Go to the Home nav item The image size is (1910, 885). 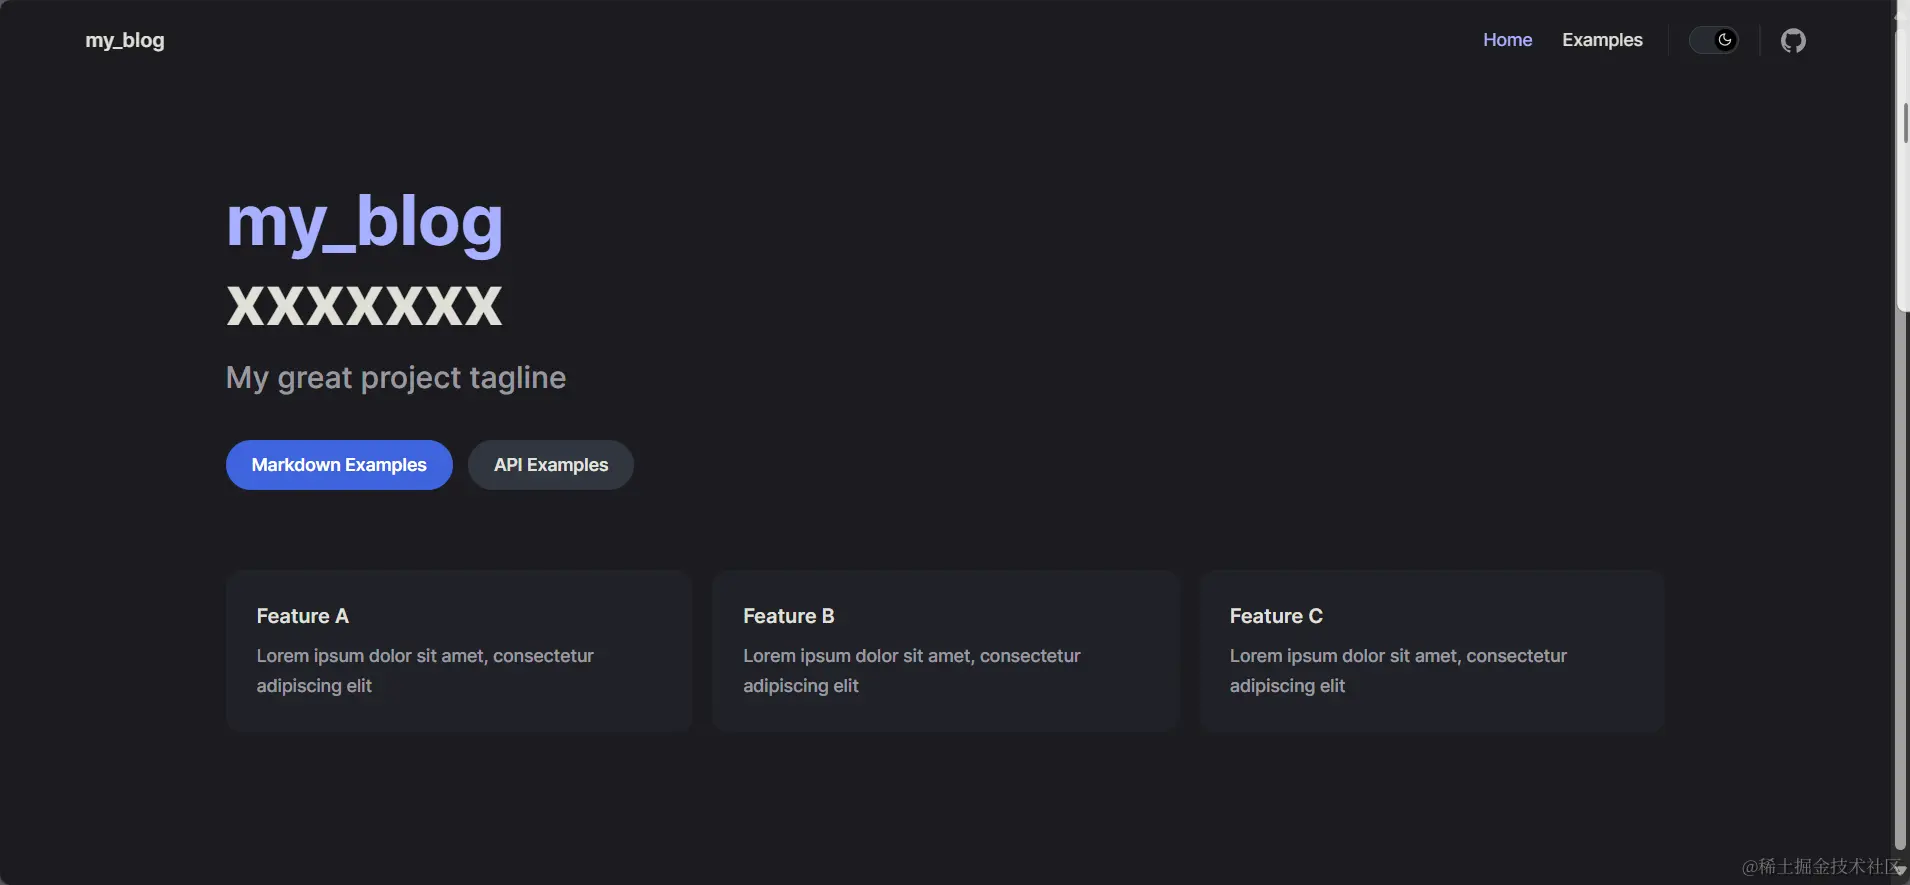[1507, 40]
